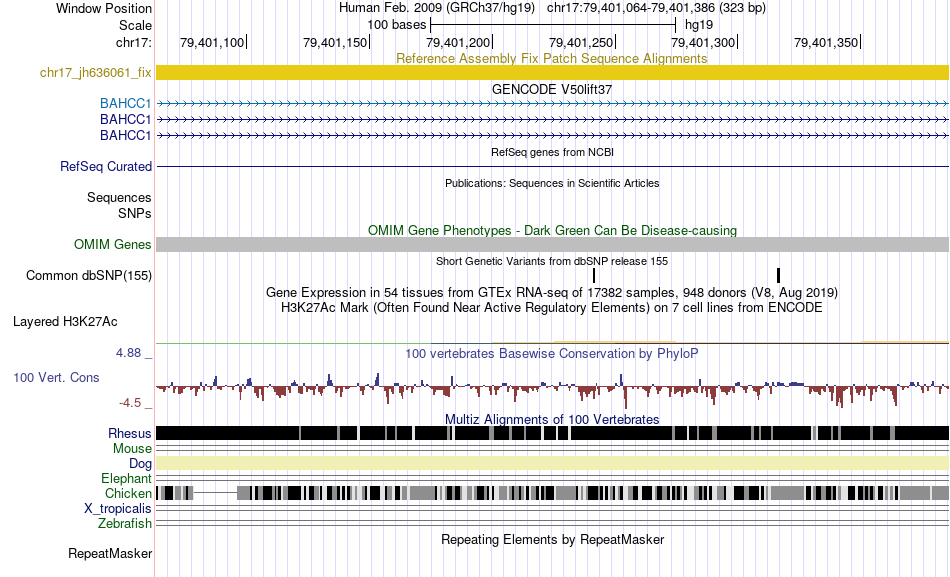Select the chr17_jh636061_fix track label

pos(96,73)
